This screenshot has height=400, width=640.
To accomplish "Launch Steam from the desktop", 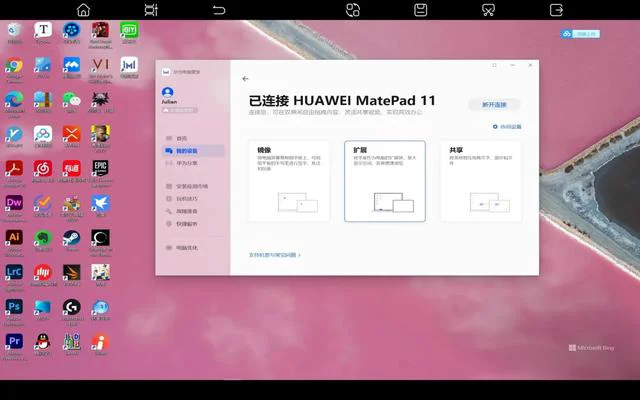I will coord(71,241).
